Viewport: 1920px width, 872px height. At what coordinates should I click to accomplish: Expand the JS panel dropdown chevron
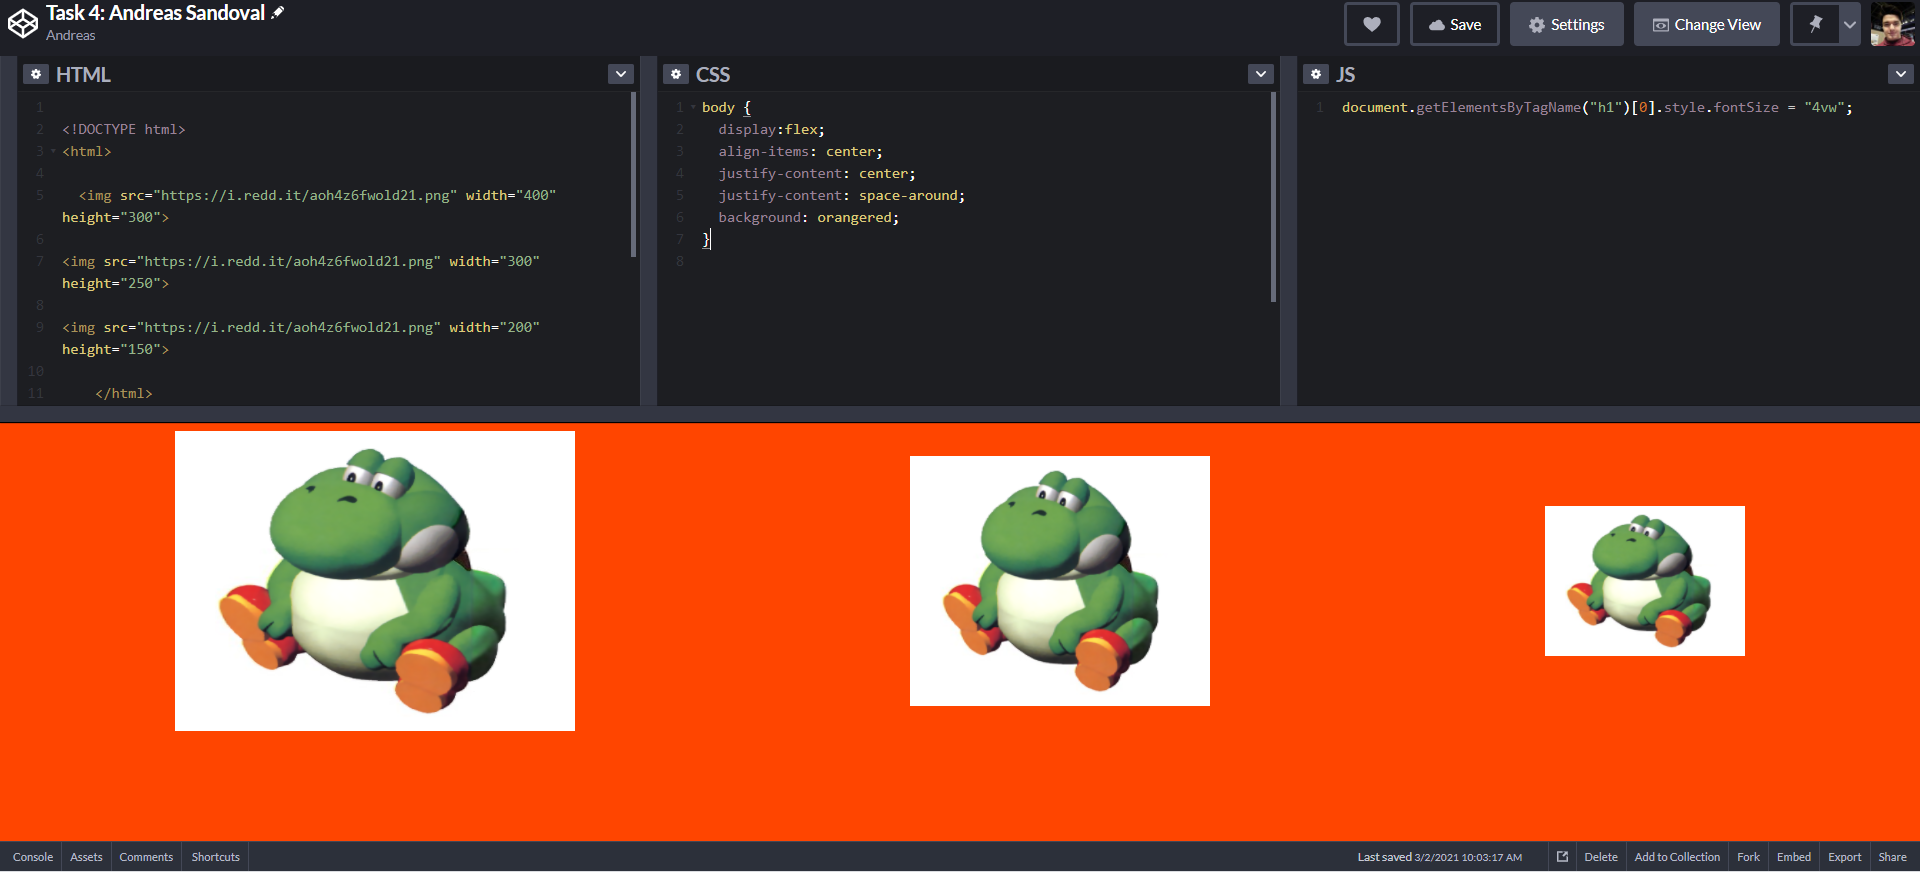1900,74
